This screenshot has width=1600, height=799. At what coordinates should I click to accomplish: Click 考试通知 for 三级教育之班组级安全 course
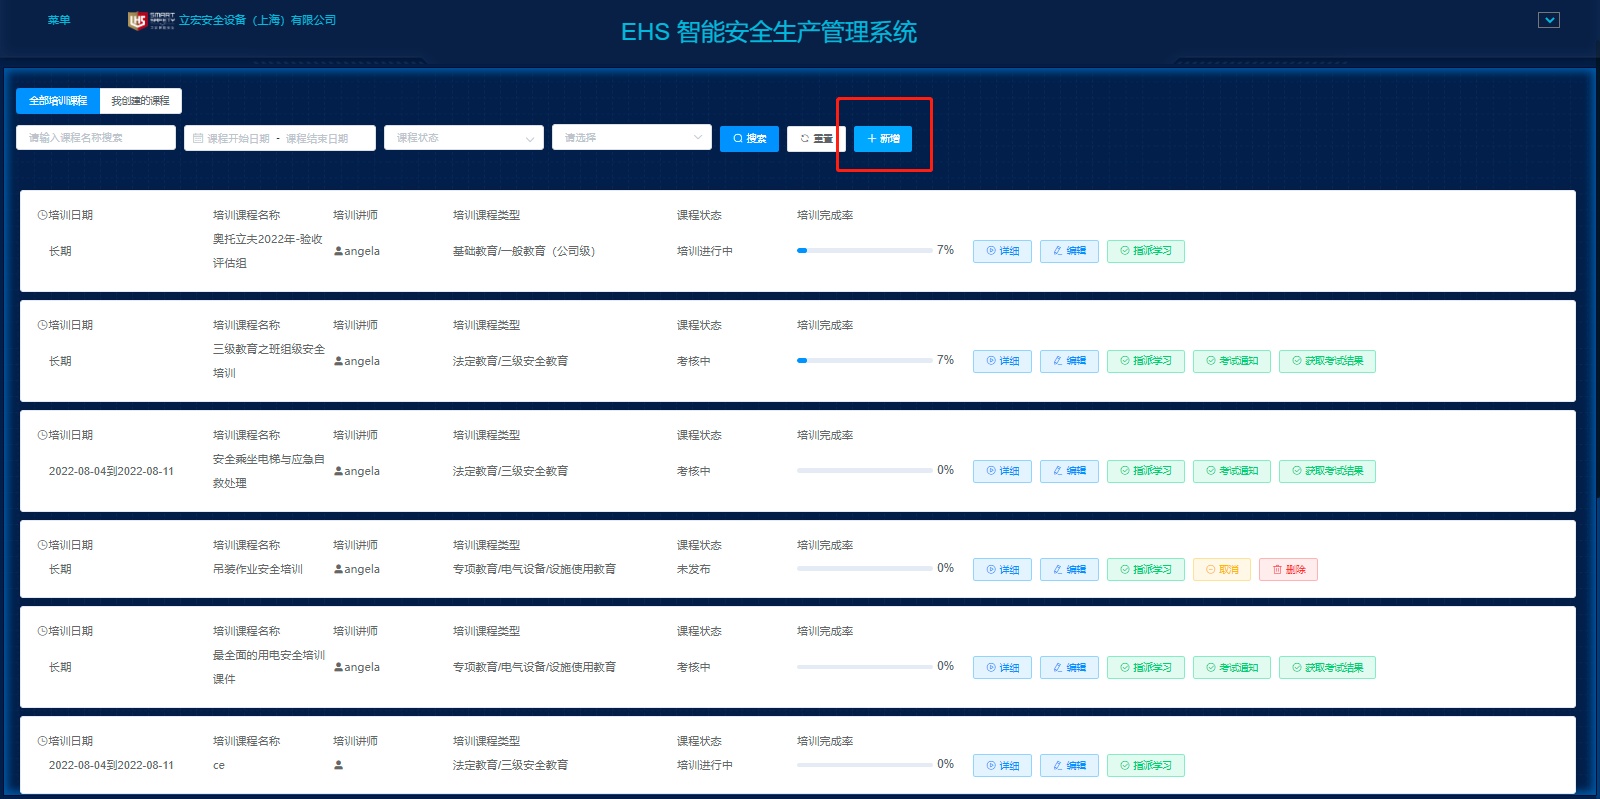[1232, 361]
